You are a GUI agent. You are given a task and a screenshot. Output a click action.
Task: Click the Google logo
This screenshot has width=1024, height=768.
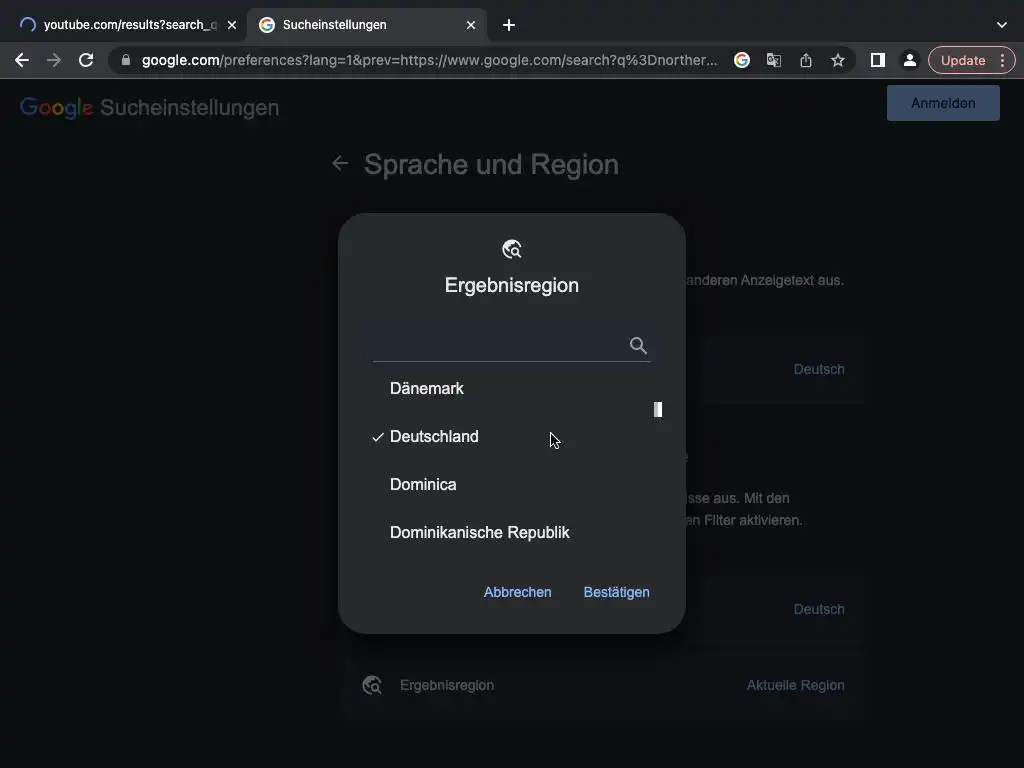click(56, 107)
